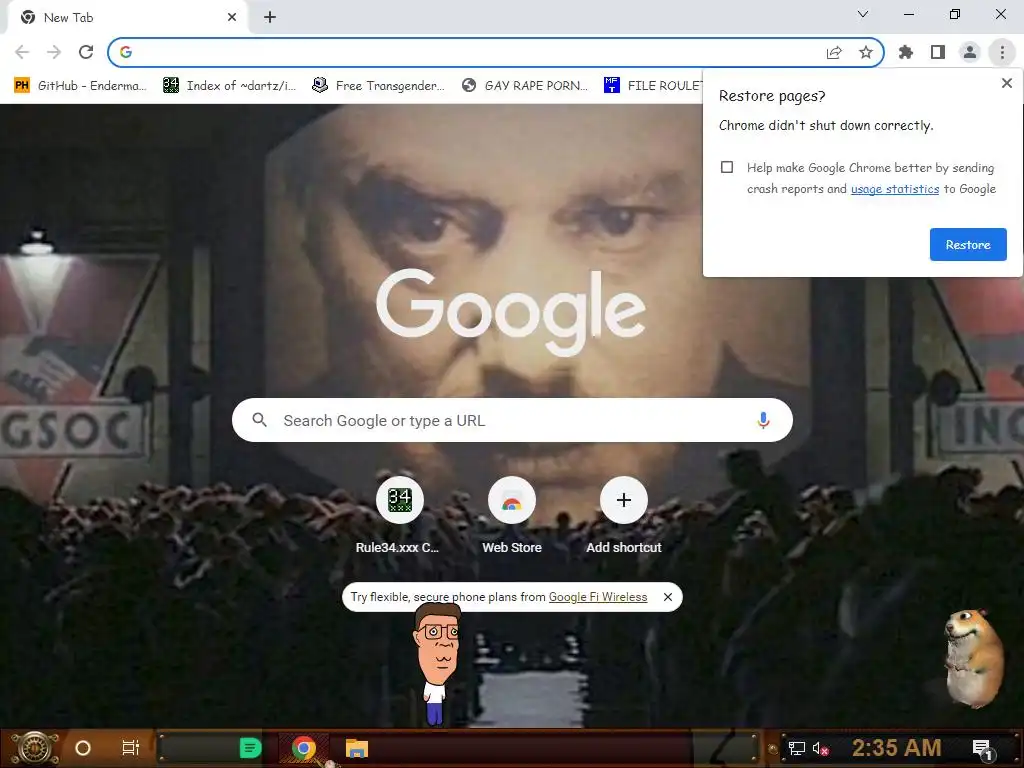Image resolution: width=1024 pixels, height=768 pixels.
Task: Expand the tab search chevron
Action: tap(863, 14)
